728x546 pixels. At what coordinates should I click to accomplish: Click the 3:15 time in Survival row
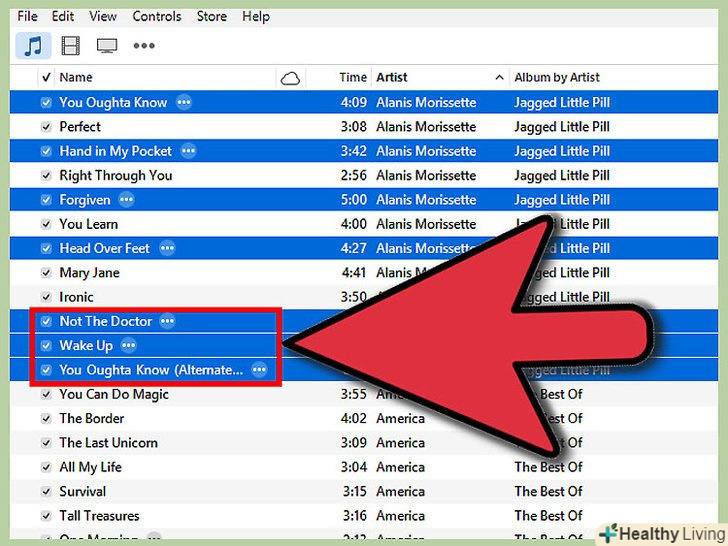point(355,492)
